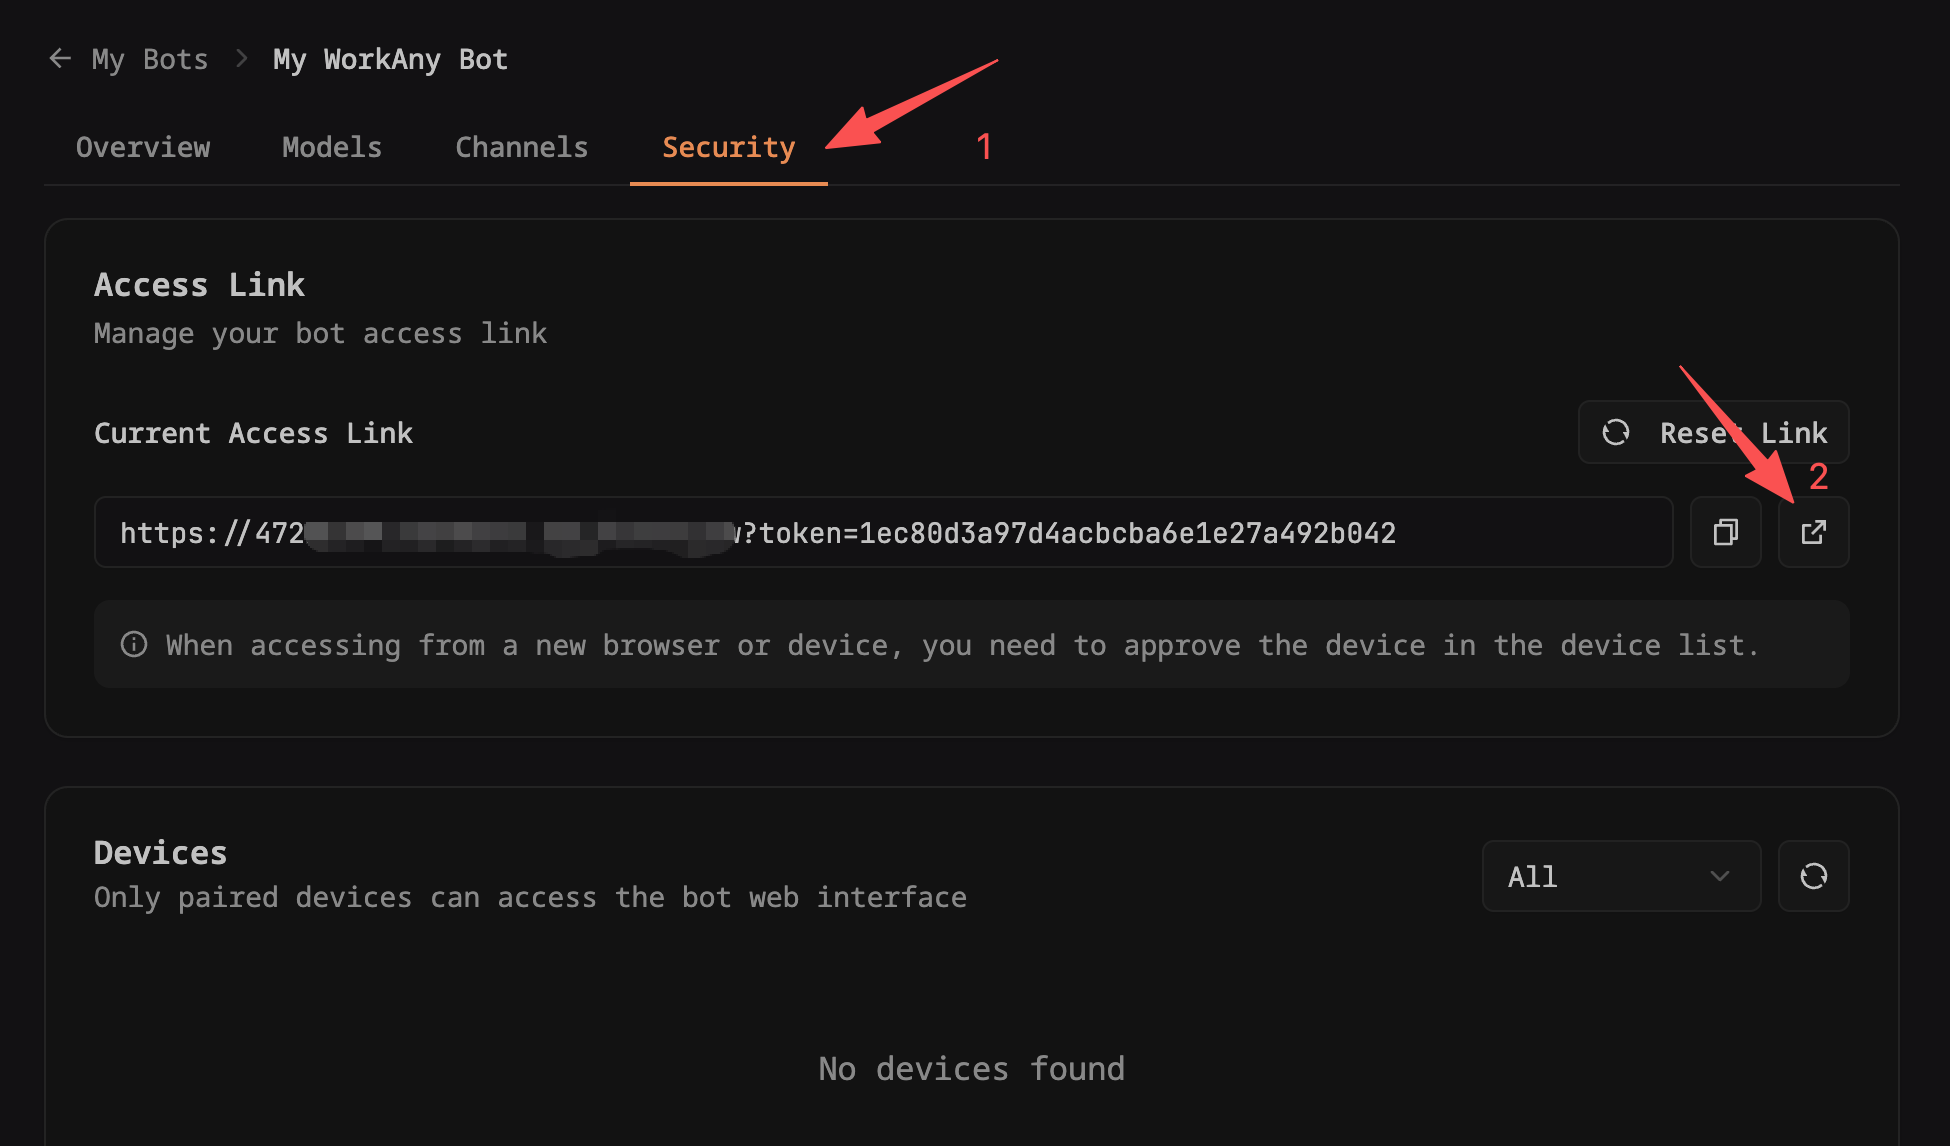
Task: Click the Current Access Link label
Action: coord(253,433)
